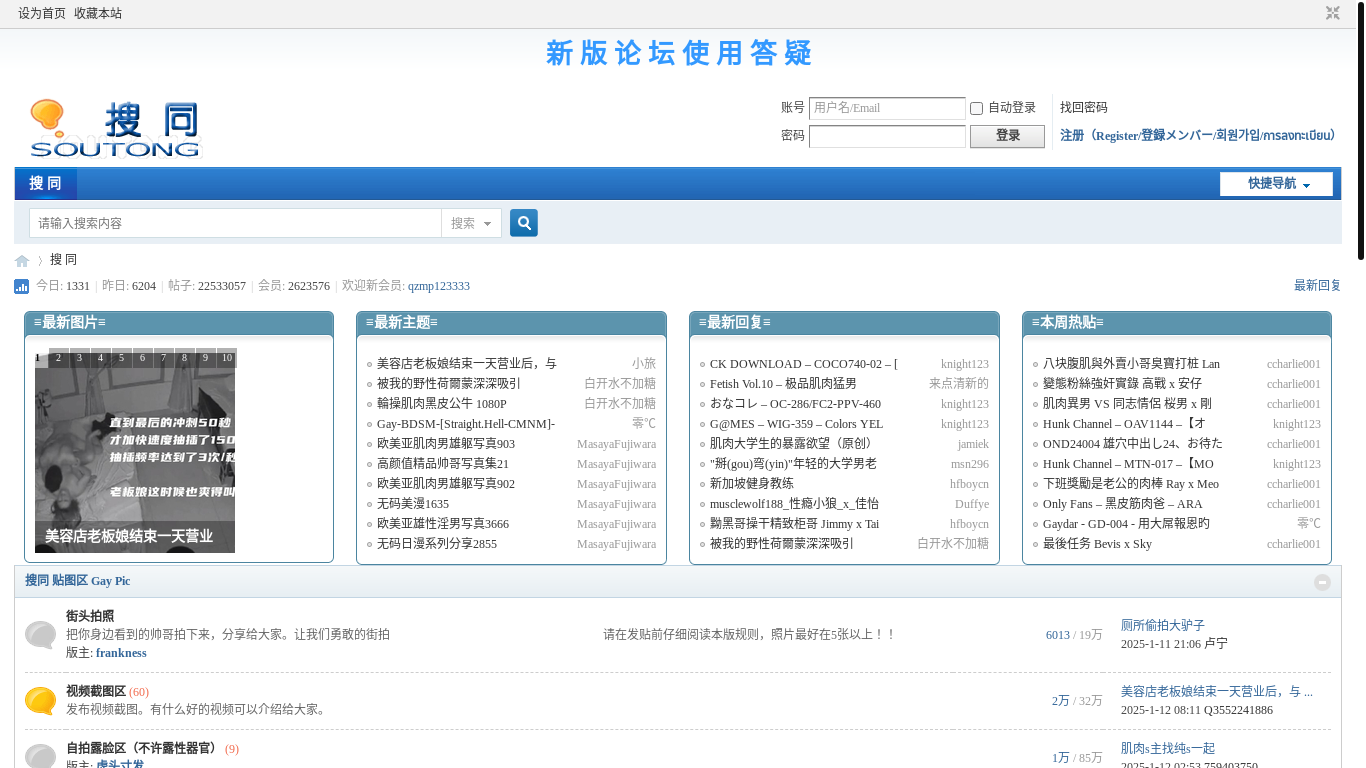Image resolution: width=1366 pixels, height=768 pixels.
Task: Open the 新版论坛使用答疑 banner
Action: coord(679,53)
